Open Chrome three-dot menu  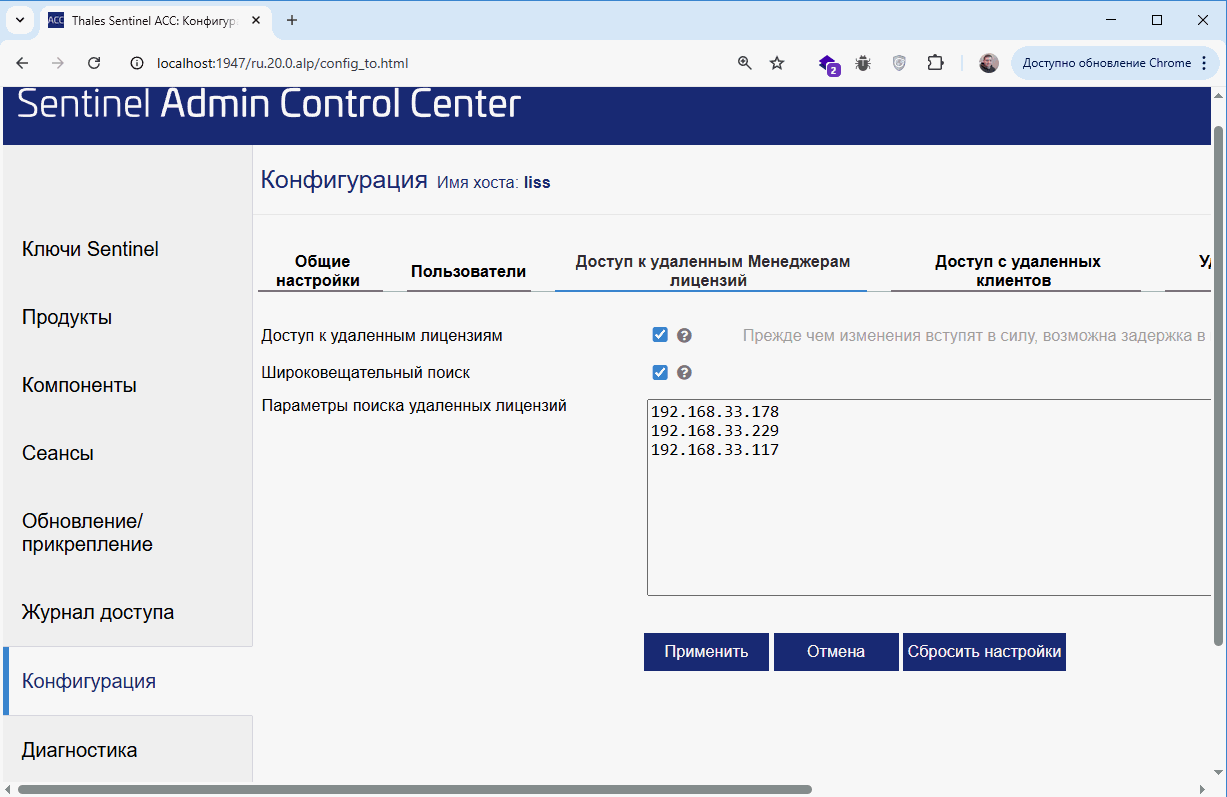tap(1204, 63)
